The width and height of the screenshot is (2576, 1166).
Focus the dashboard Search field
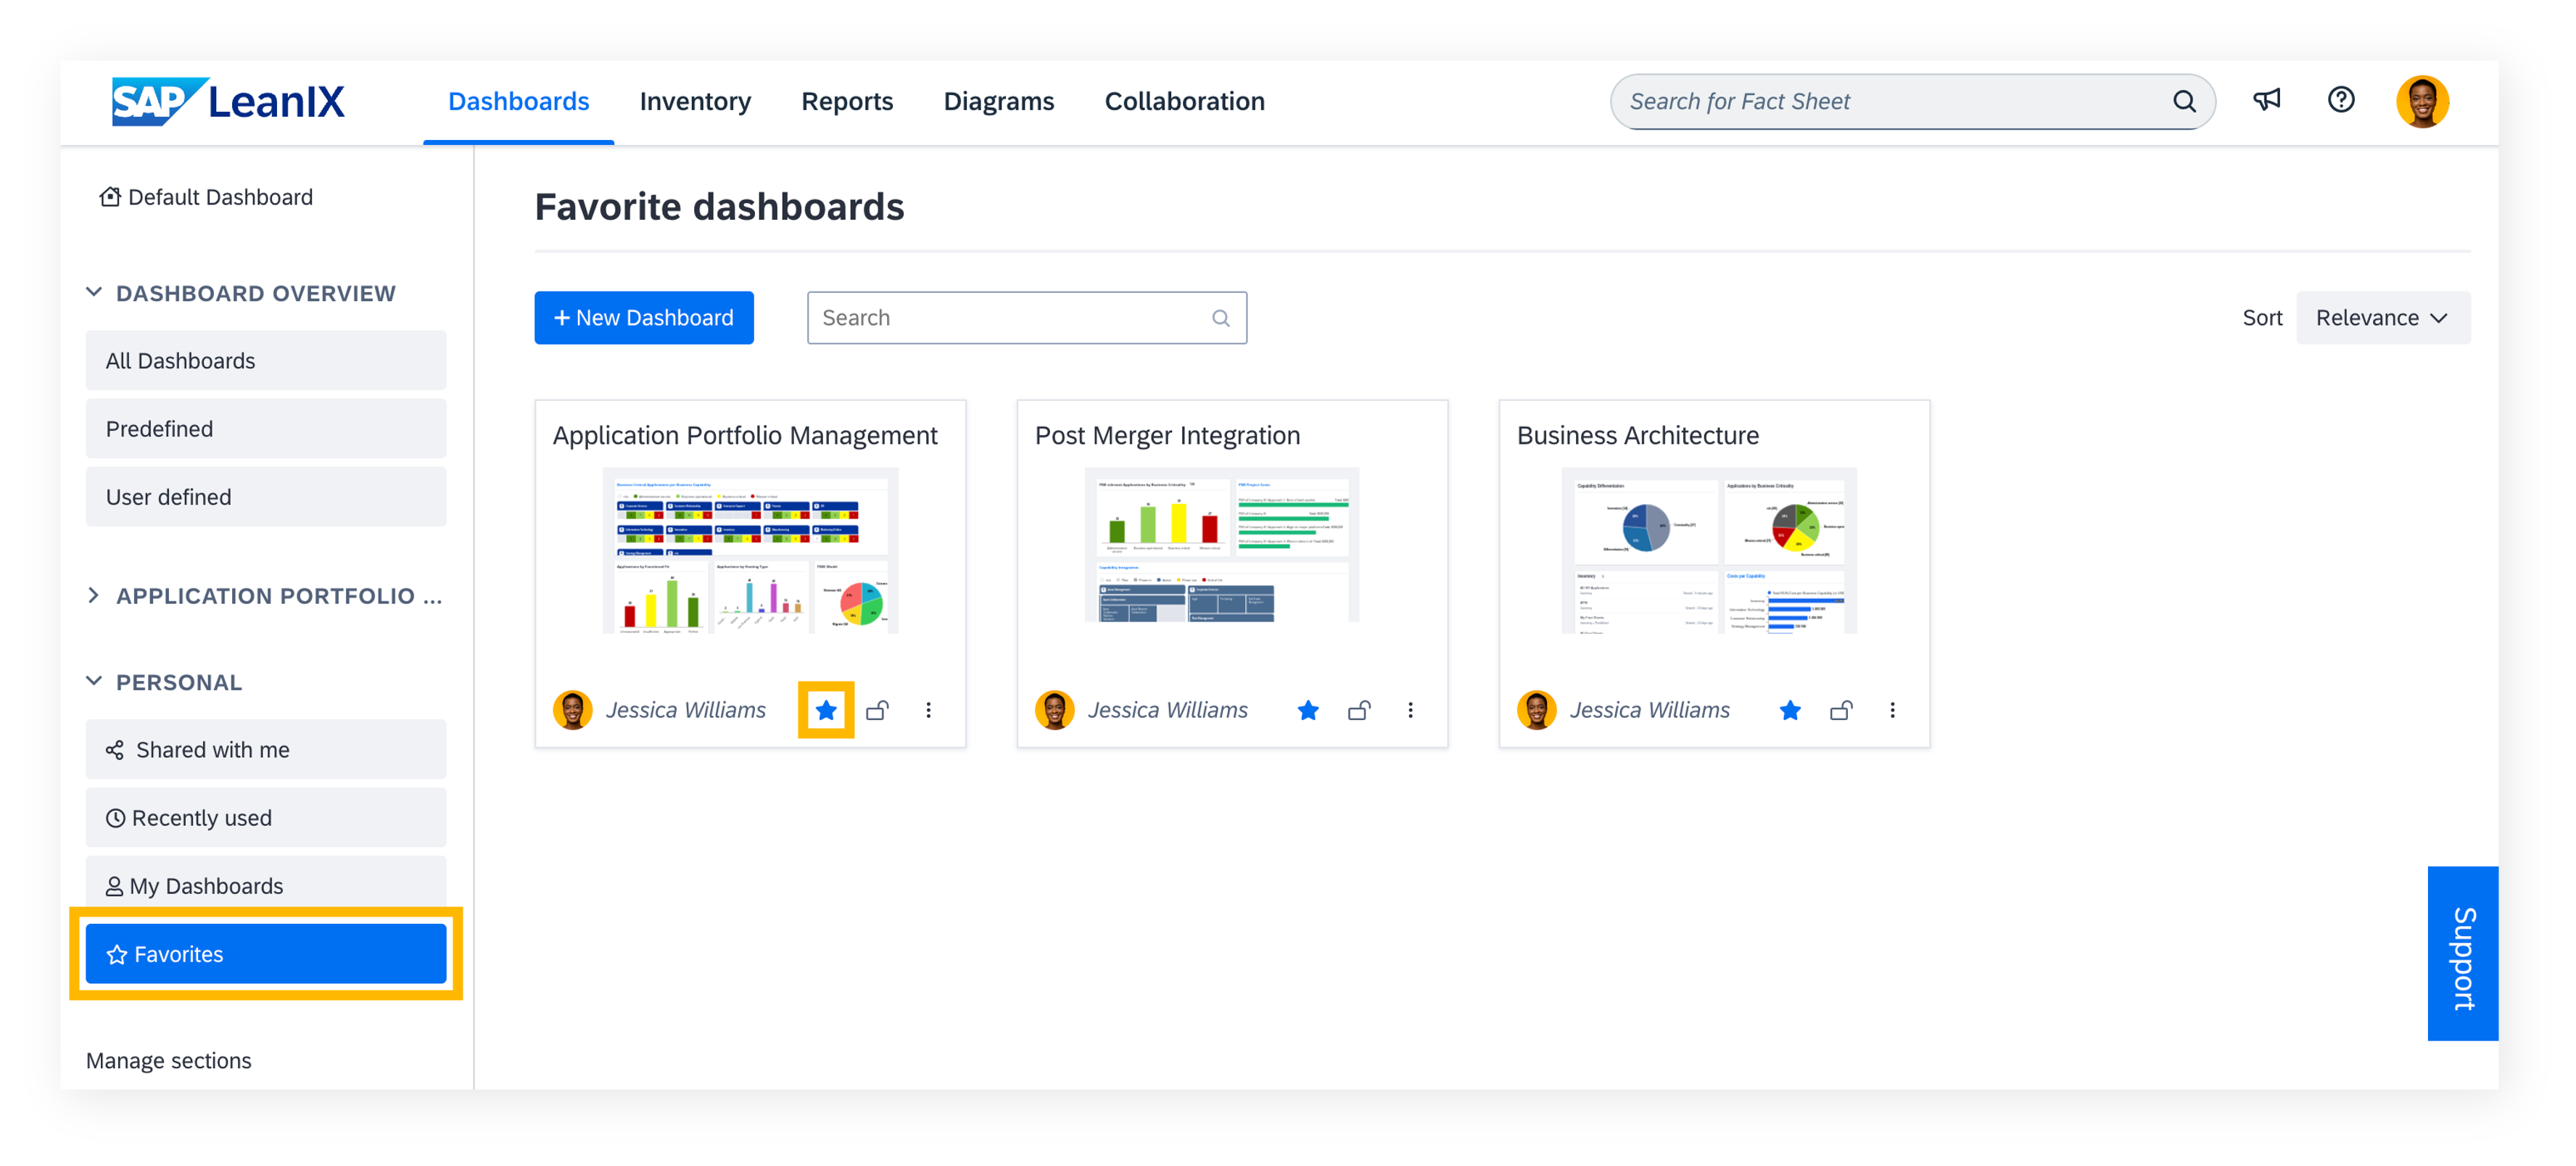tap(1027, 318)
